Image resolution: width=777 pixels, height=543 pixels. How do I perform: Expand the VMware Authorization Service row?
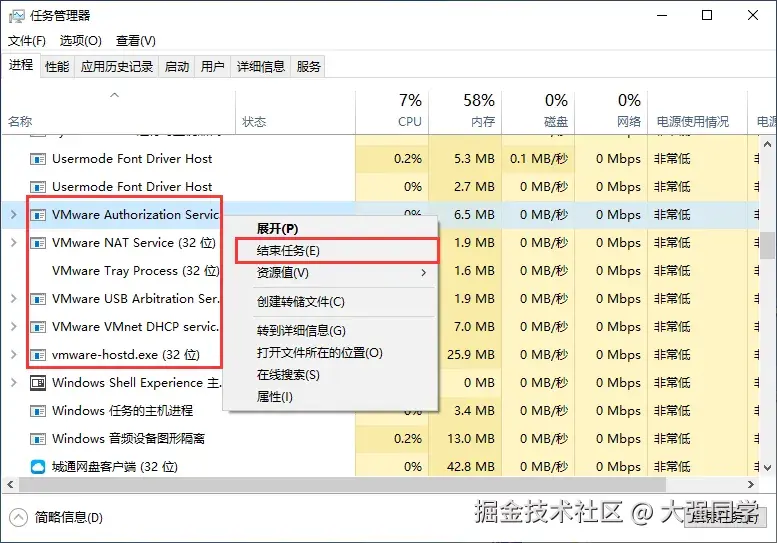pos(13,215)
